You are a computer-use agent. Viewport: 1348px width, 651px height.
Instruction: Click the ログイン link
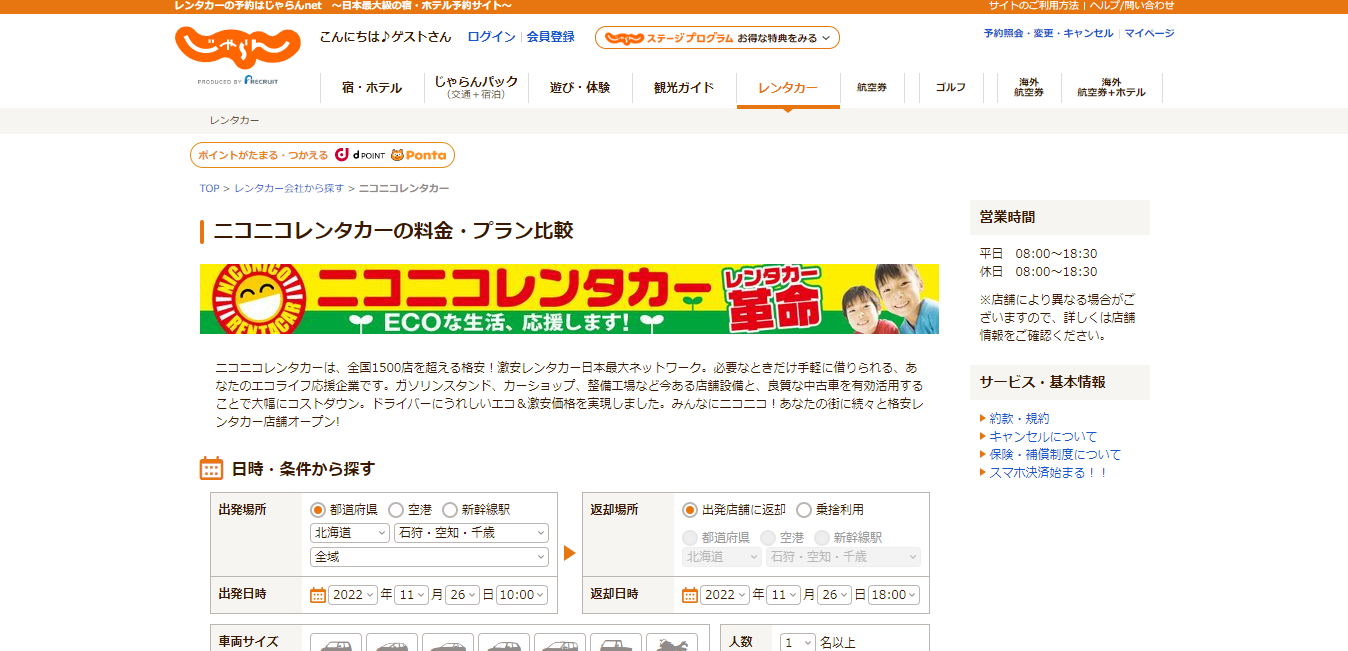pos(491,37)
